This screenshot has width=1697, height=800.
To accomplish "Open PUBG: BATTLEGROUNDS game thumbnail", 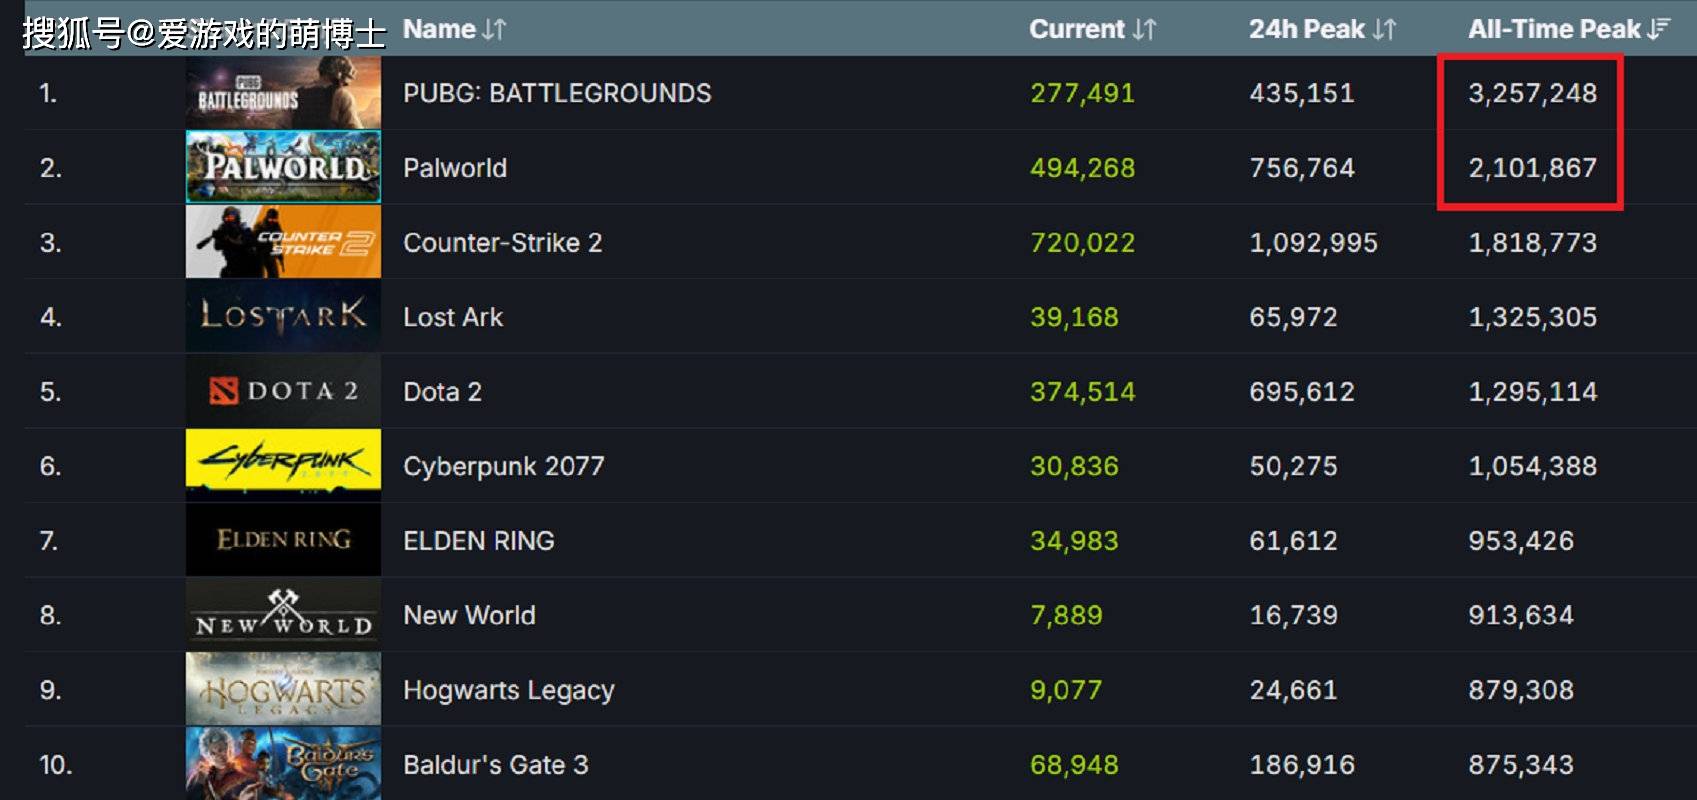I will pos(283,93).
